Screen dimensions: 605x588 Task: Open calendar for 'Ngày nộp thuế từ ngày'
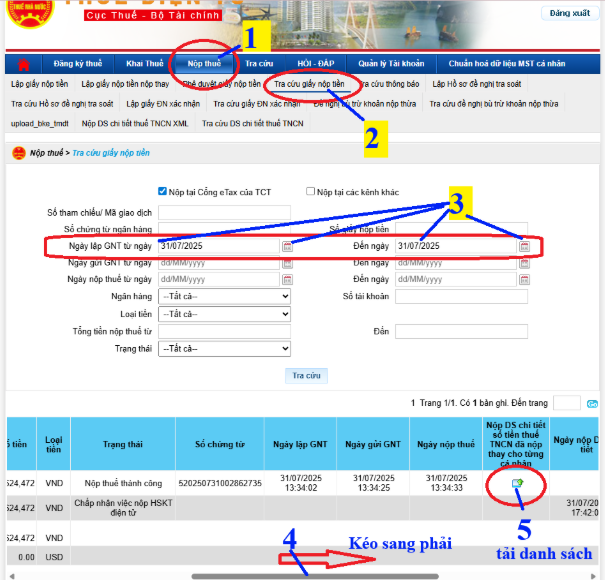click(287, 280)
